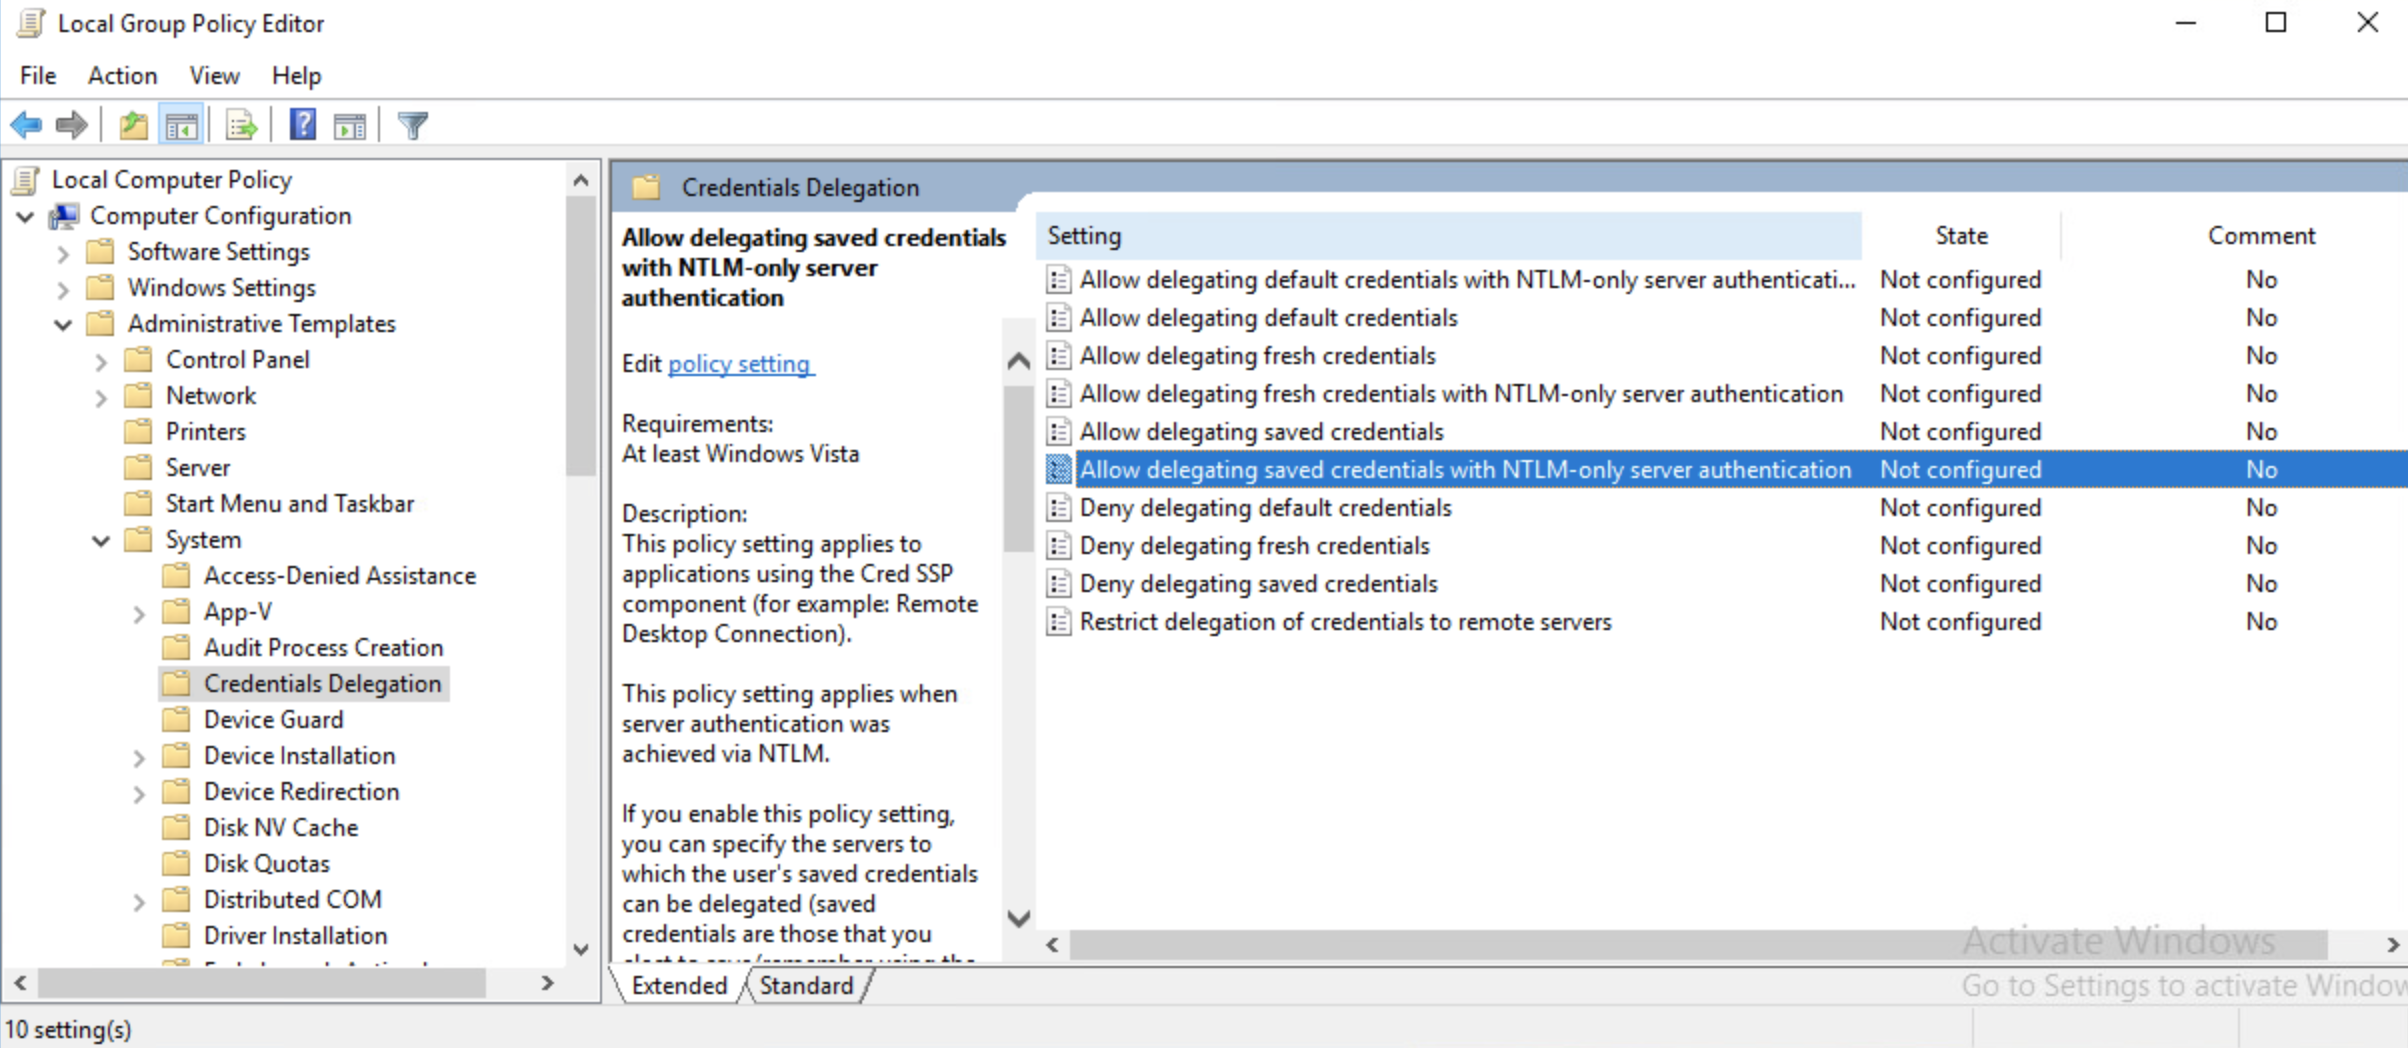Click policy icon for Deny delegating saved credentials
The height and width of the screenshot is (1048, 2408).
coord(1058,584)
